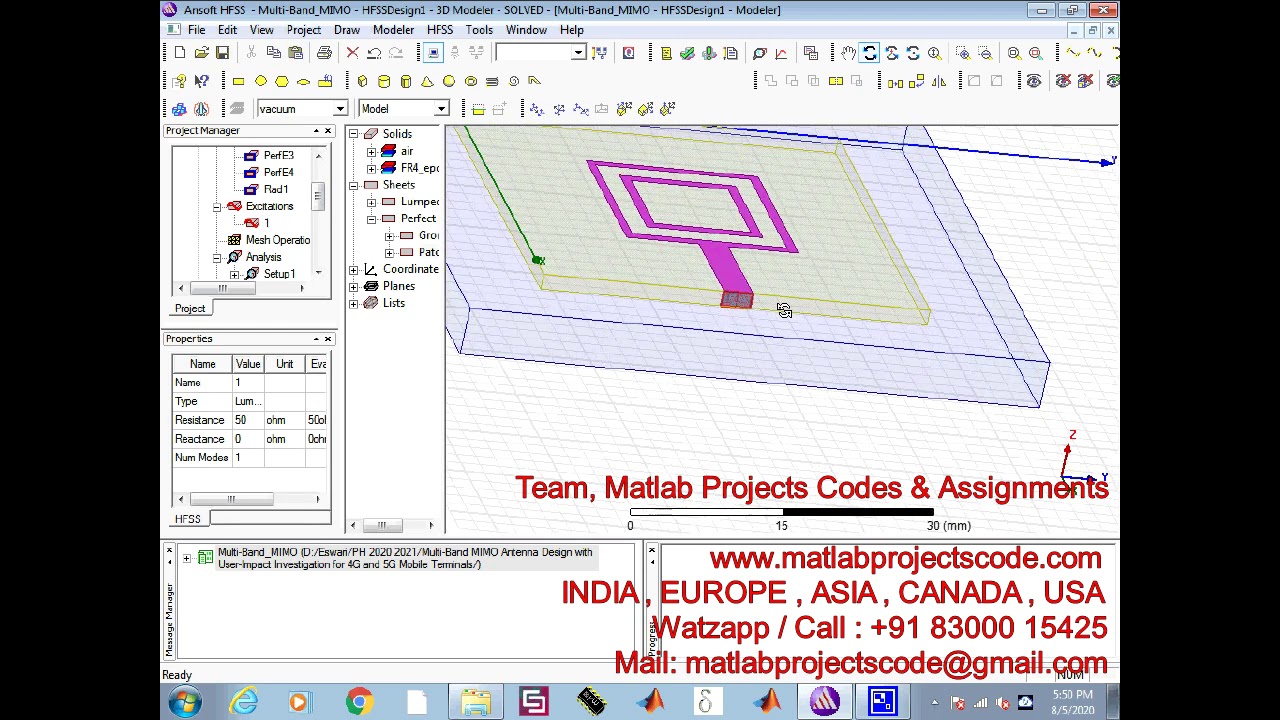This screenshot has width=1280, height=720.
Task: Collapse the Solids tree node
Action: (354, 134)
